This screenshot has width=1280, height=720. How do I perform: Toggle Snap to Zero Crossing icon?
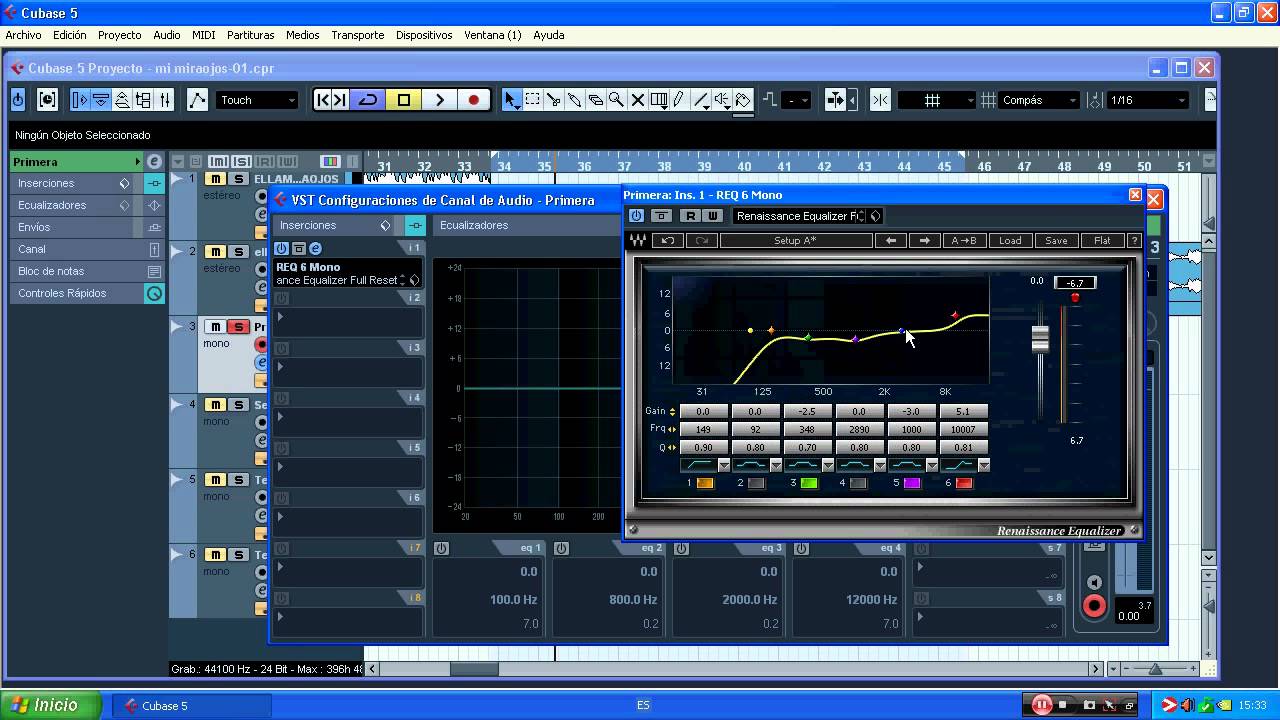tap(880, 99)
